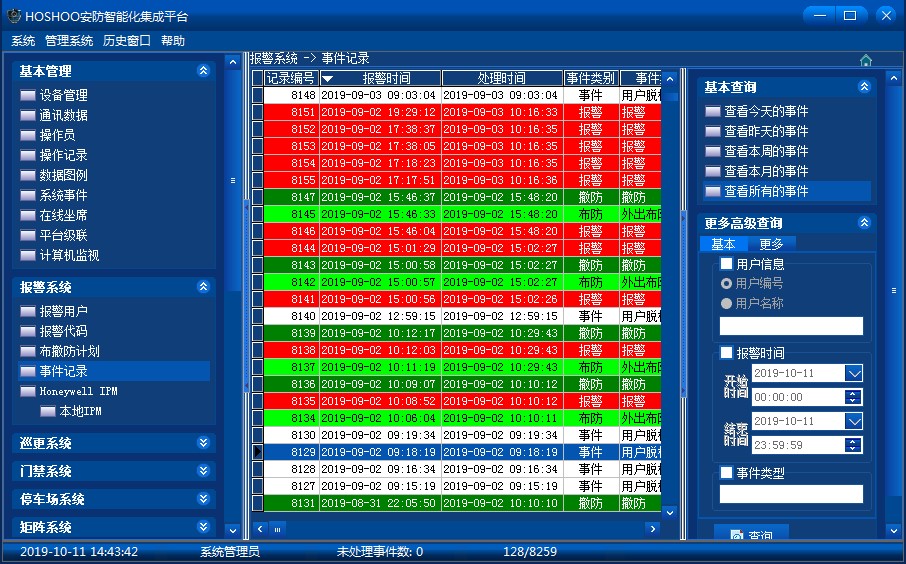Click 查看今天的事件 quick query

coord(766,111)
